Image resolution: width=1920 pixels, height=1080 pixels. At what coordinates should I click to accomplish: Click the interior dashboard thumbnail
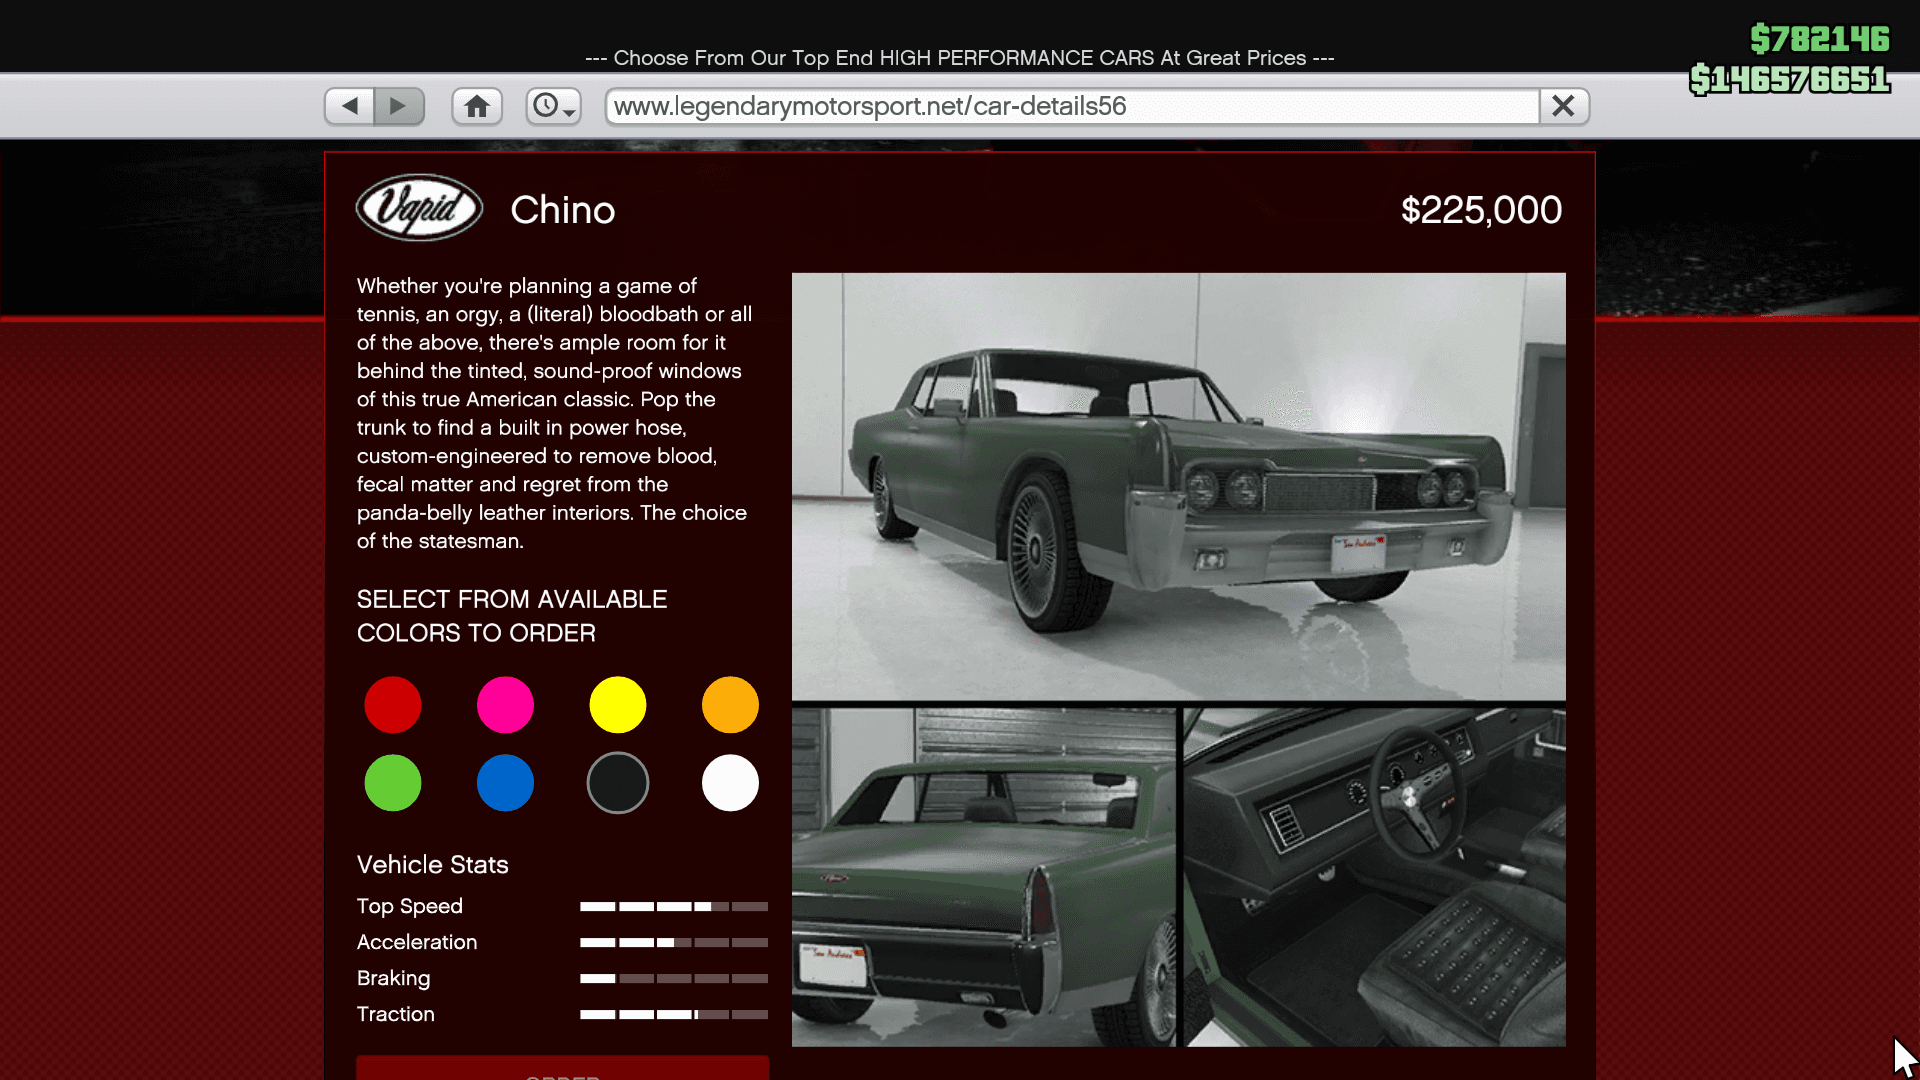pos(1374,878)
